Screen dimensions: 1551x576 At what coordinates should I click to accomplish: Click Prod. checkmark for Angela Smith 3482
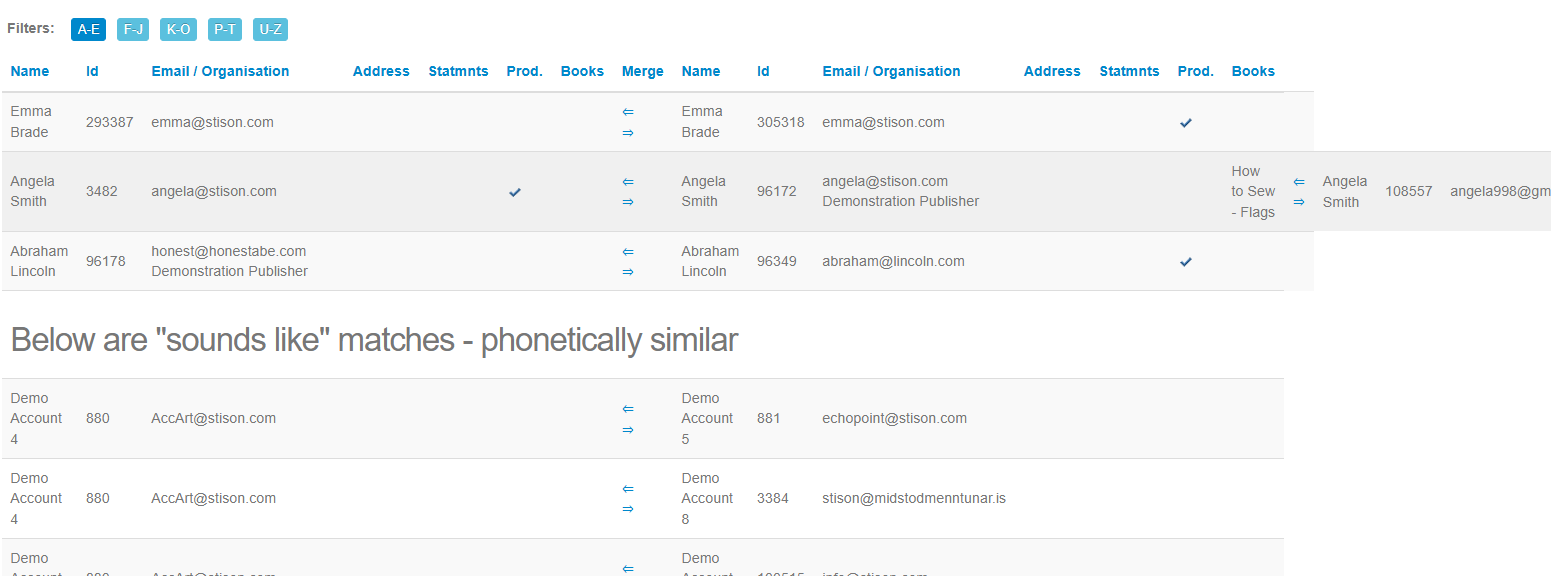pos(514,192)
